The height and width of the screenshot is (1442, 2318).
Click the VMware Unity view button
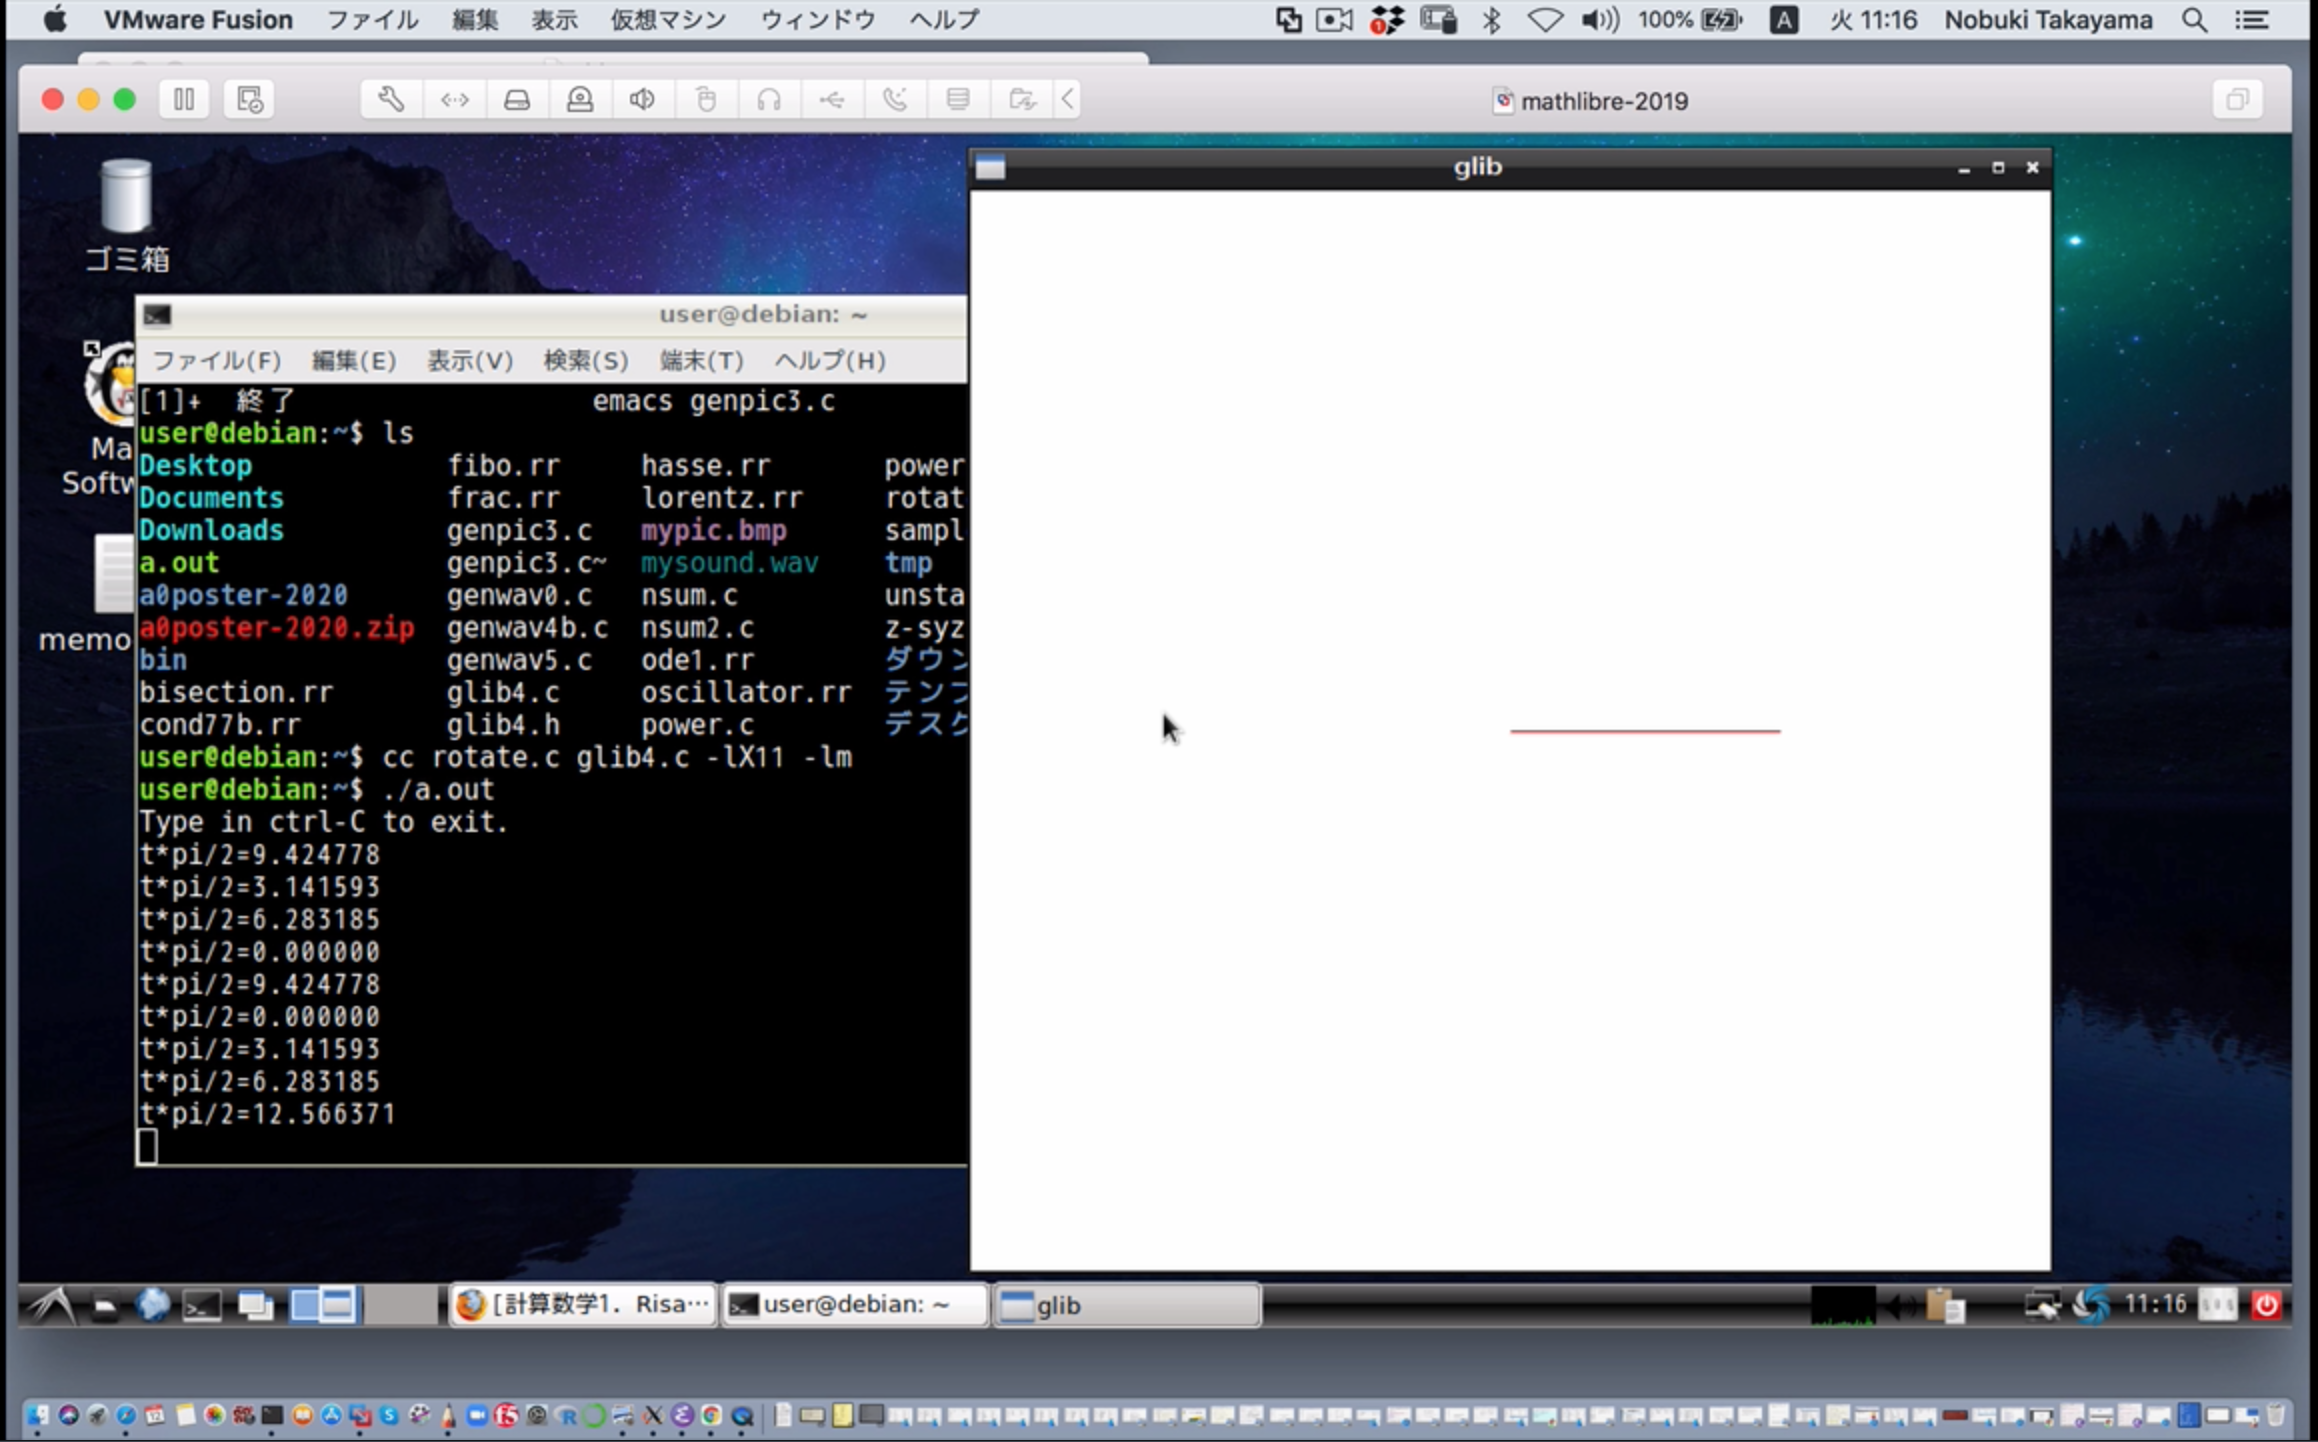click(2237, 99)
